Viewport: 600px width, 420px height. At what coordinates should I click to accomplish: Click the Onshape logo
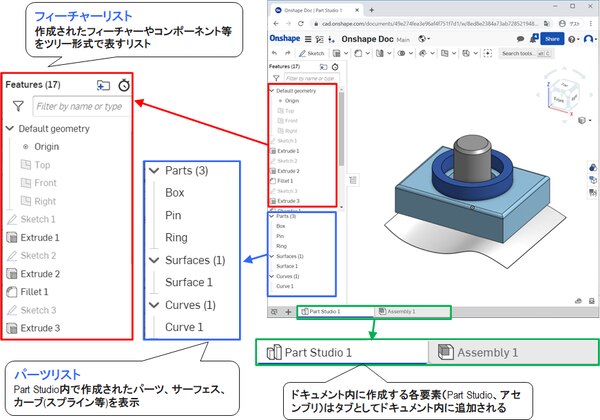coord(285,38)
